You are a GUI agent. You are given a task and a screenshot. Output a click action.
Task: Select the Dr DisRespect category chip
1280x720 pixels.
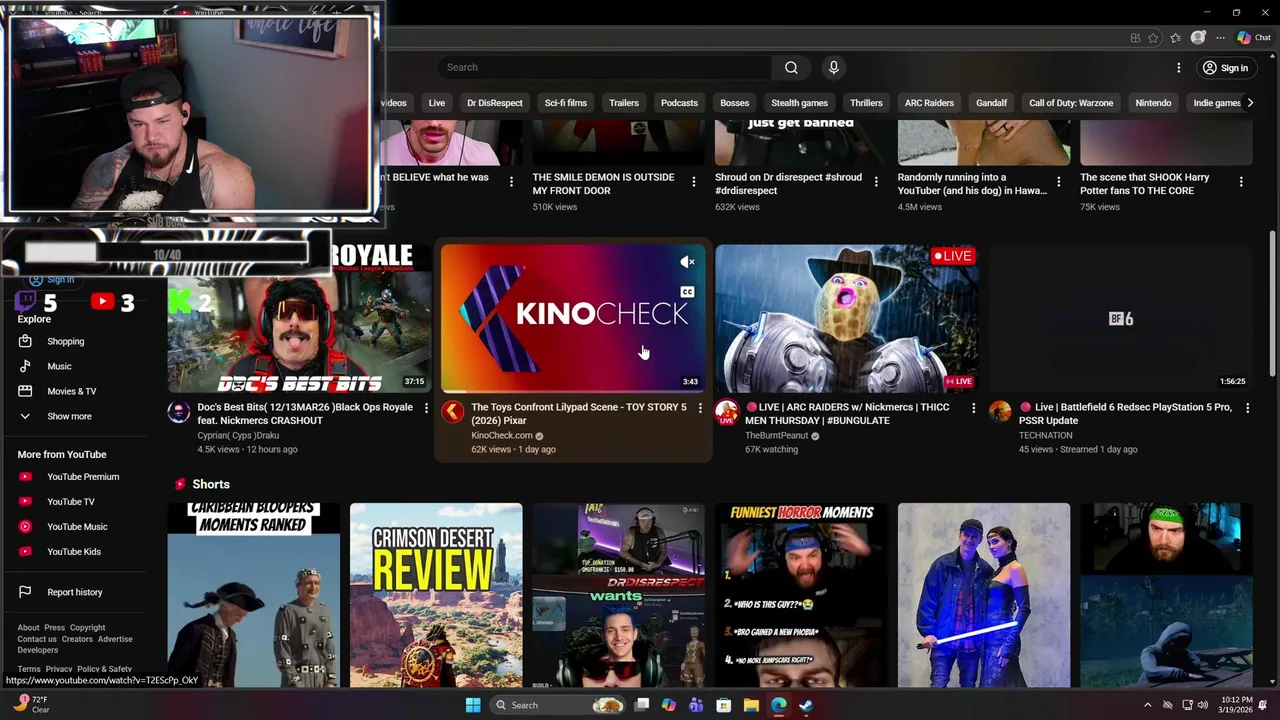click(x=495, y=103)
